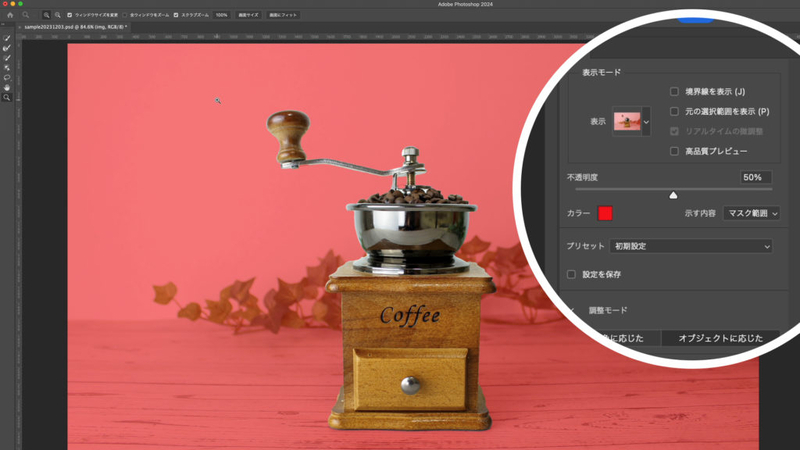Viewport: 800px width, 450px height.
Task: Select the sample20231203.psd document tab
Action: 76,27
